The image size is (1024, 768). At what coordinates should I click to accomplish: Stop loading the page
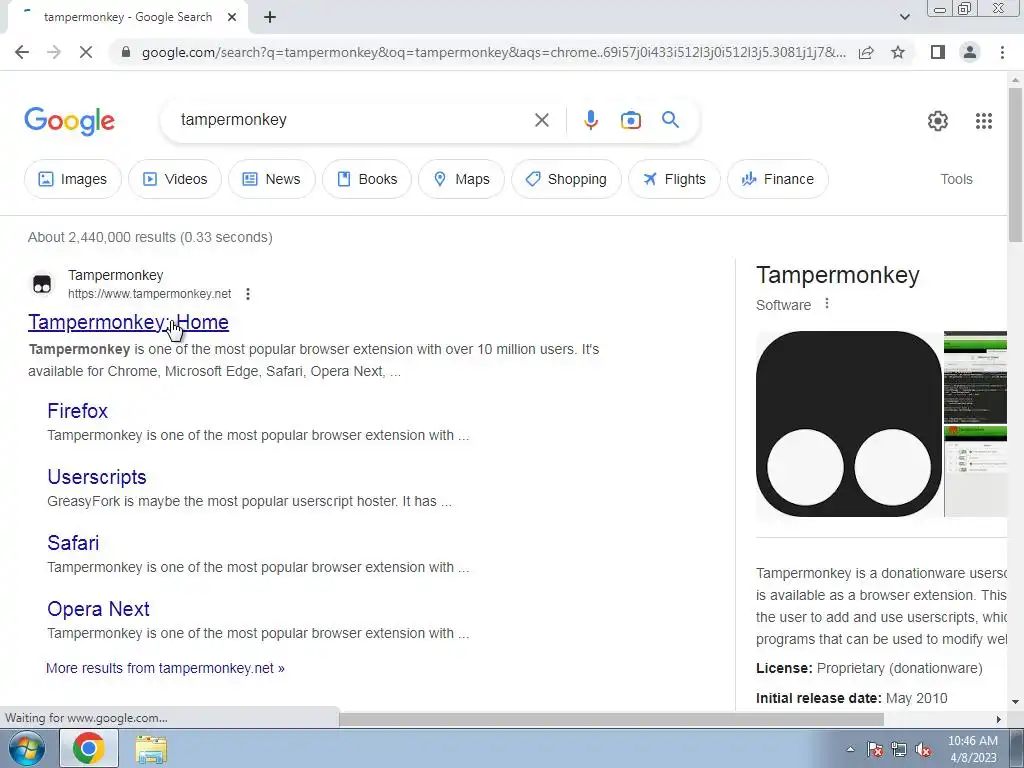[86, 52]
